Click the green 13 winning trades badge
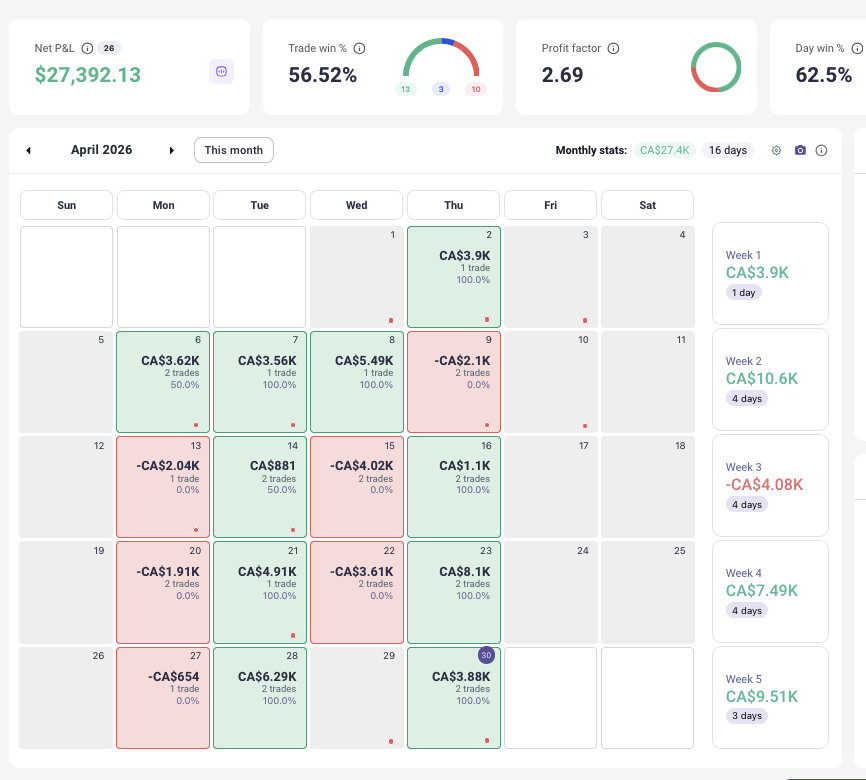Viewport: 866px width, 780px height. (x=405, y=89)
